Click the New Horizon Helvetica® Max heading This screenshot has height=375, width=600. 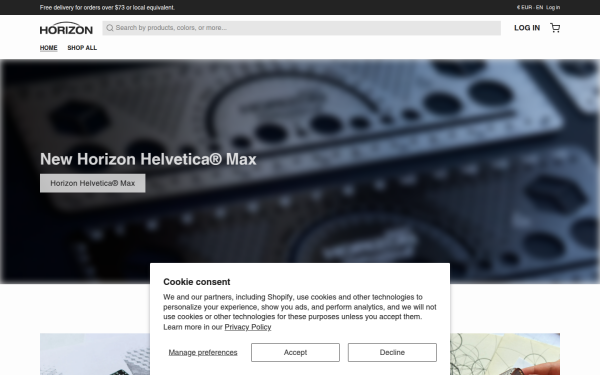pos(148,159)
